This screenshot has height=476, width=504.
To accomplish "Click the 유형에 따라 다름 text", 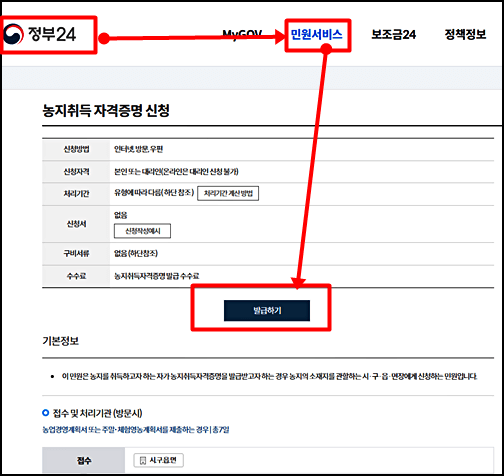I will pos(154,193).
